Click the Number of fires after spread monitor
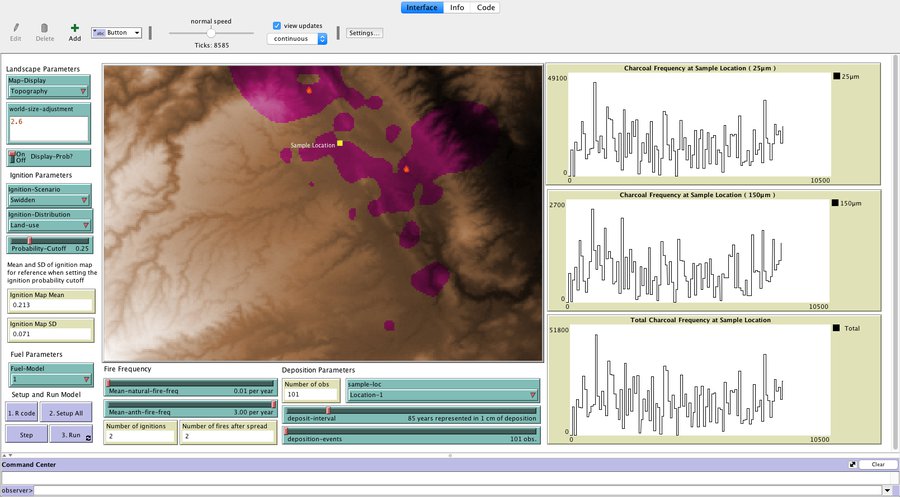This screenshot has width=900, height=497. coord(228,432)
